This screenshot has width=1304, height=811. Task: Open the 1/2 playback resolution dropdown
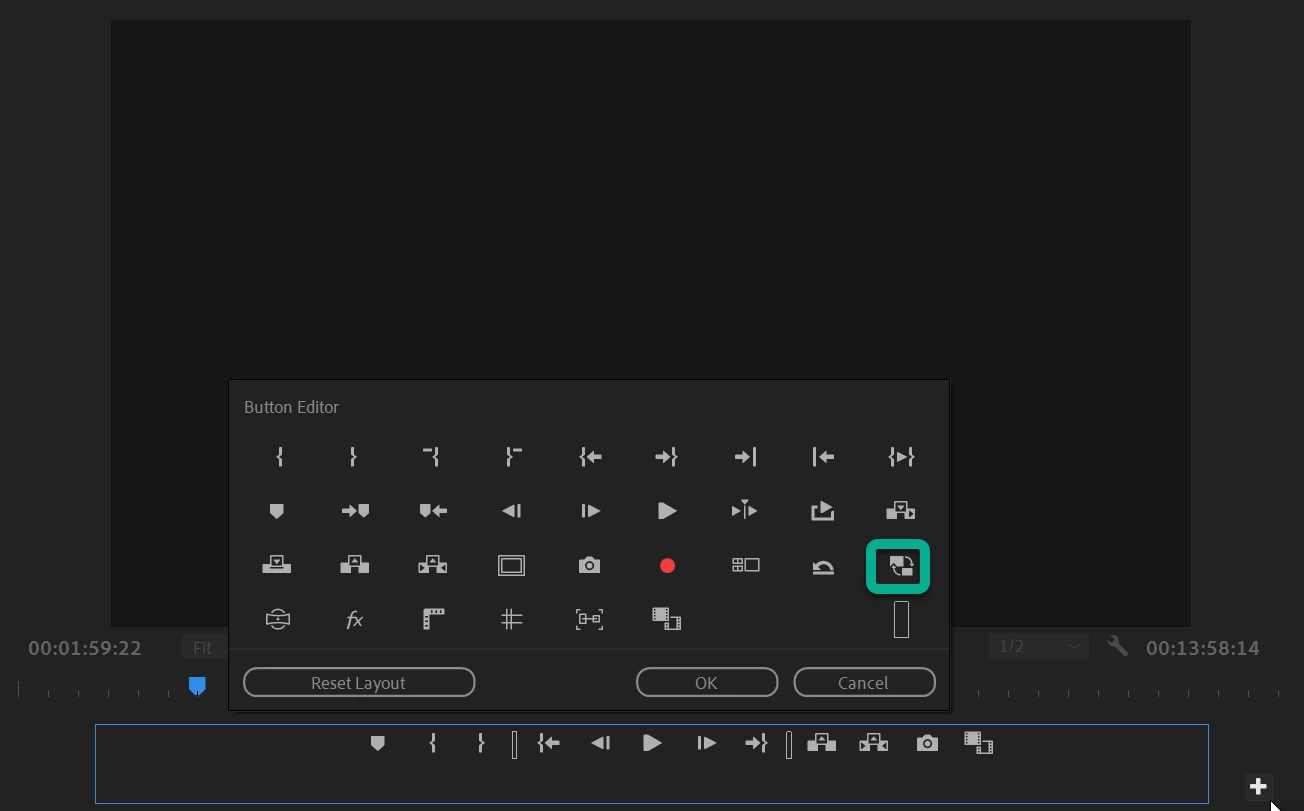click(1040, 647)
